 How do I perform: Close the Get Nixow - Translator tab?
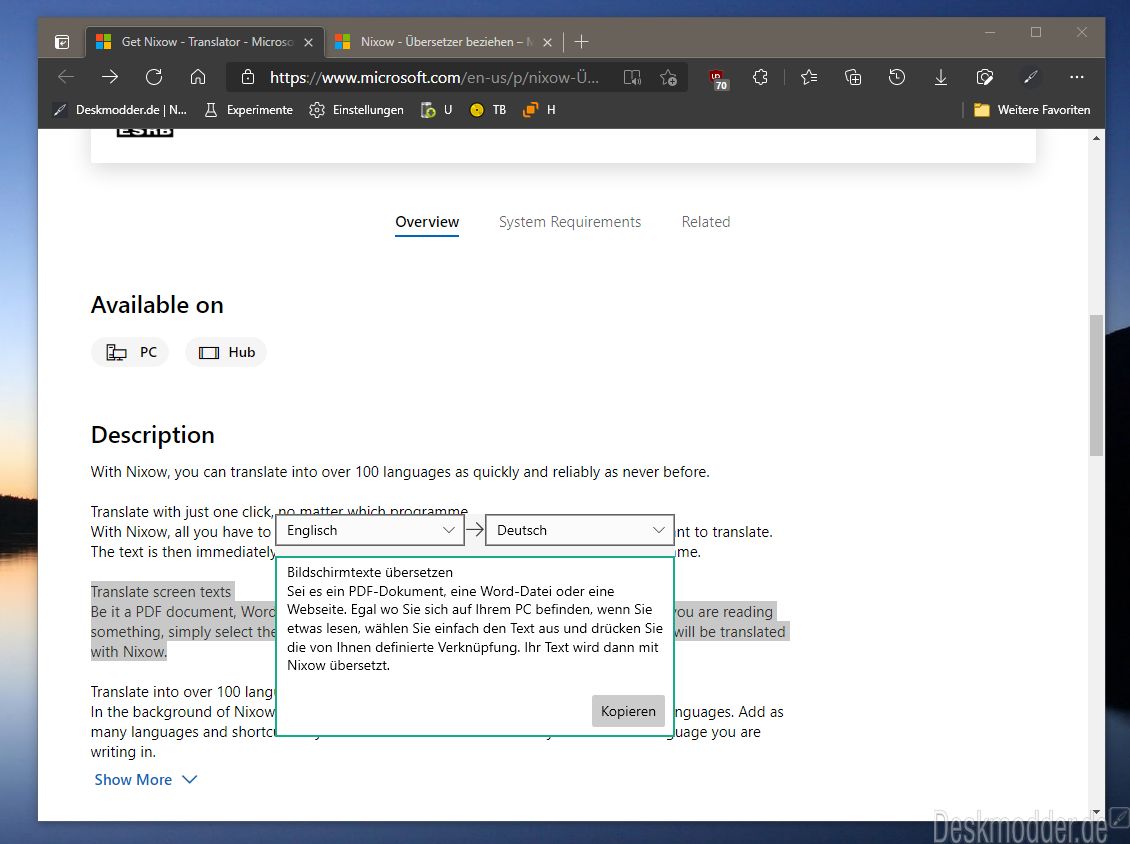pyautogui.click(x=308, y=43)
